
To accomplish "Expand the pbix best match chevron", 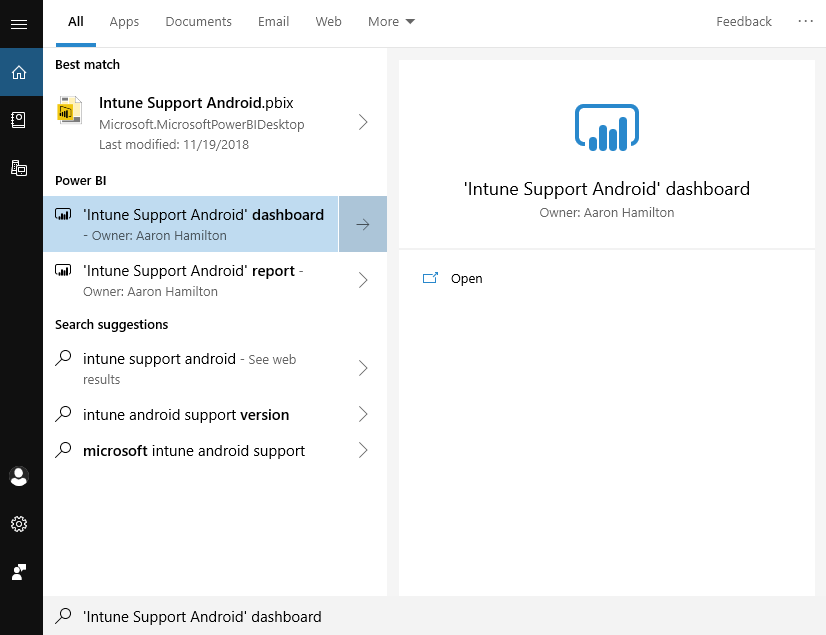I will pos(363,122).
